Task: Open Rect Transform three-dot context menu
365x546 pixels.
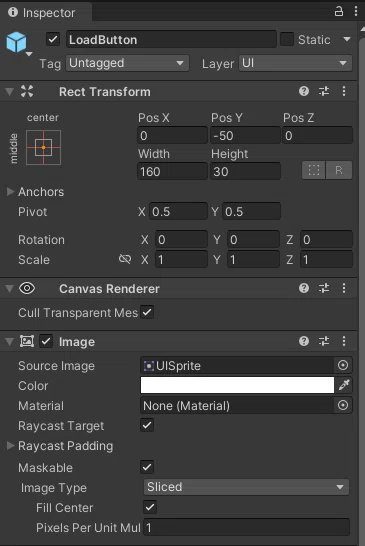Action: pyautogui.click(x=344, y=91)
